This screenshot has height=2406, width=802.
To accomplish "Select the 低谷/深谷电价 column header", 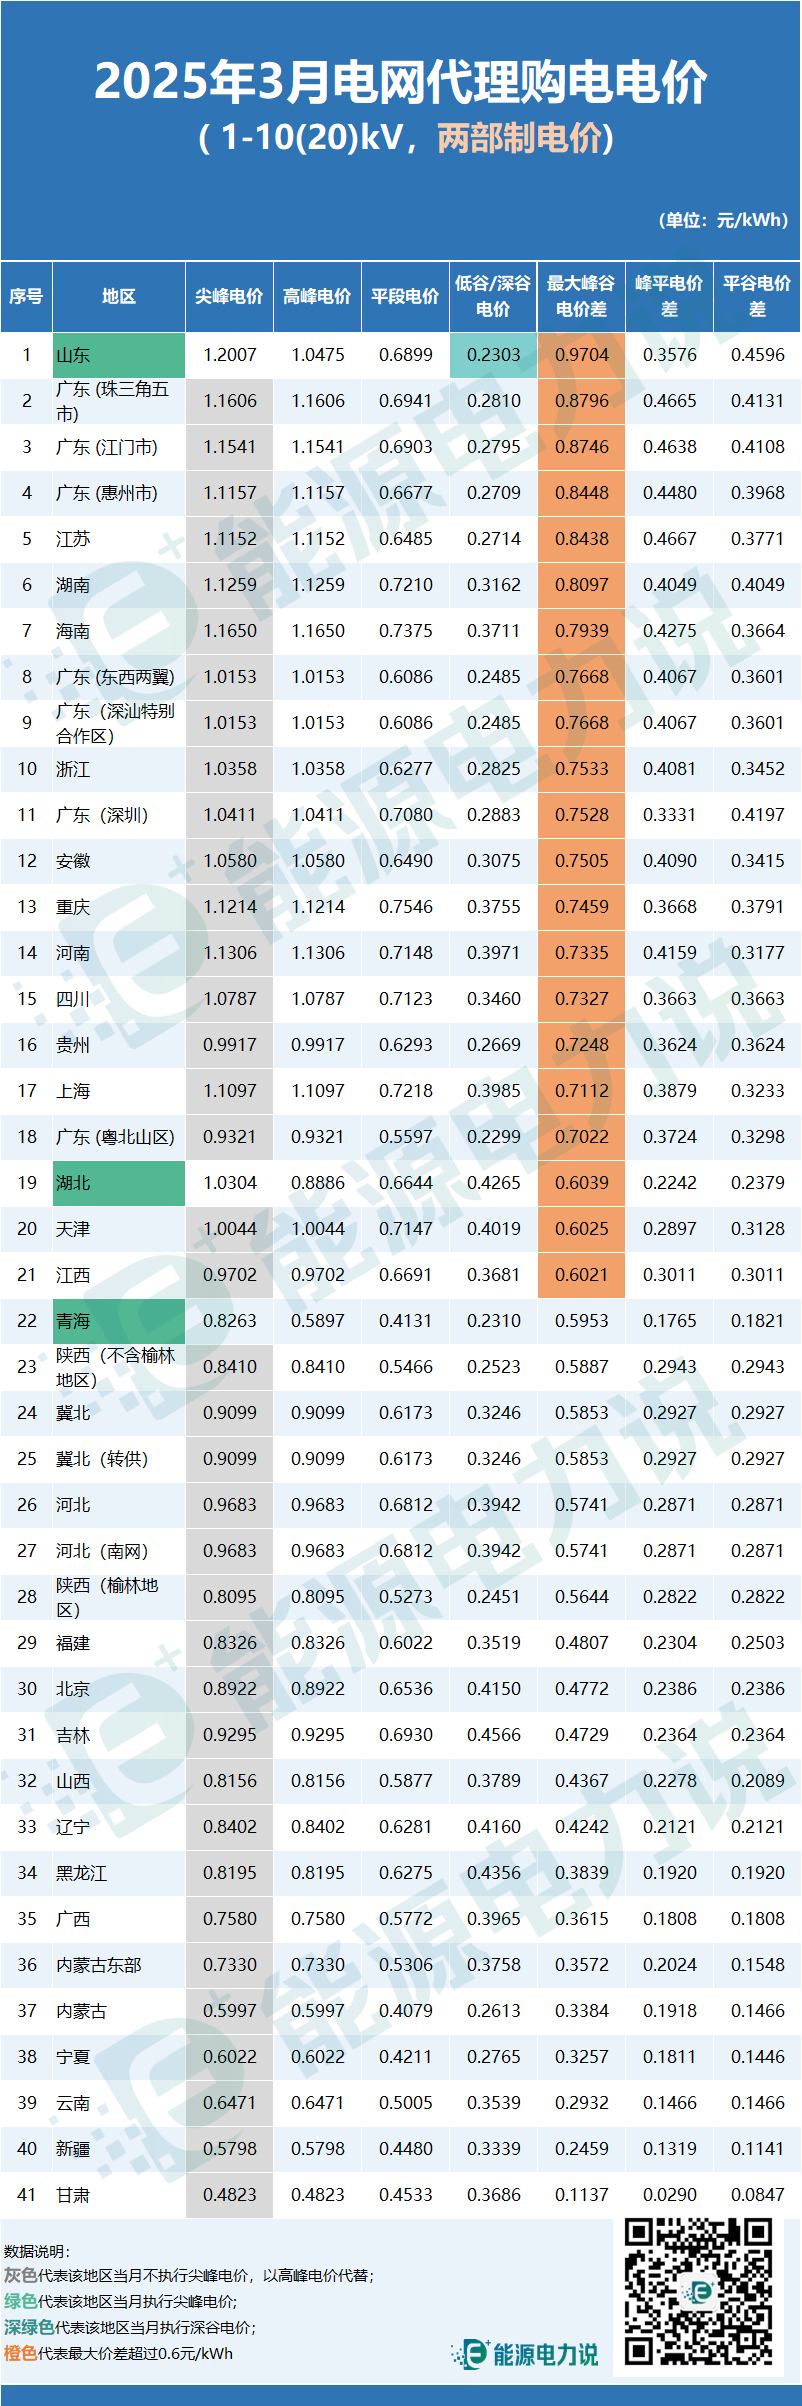I will tap(493, 296).
